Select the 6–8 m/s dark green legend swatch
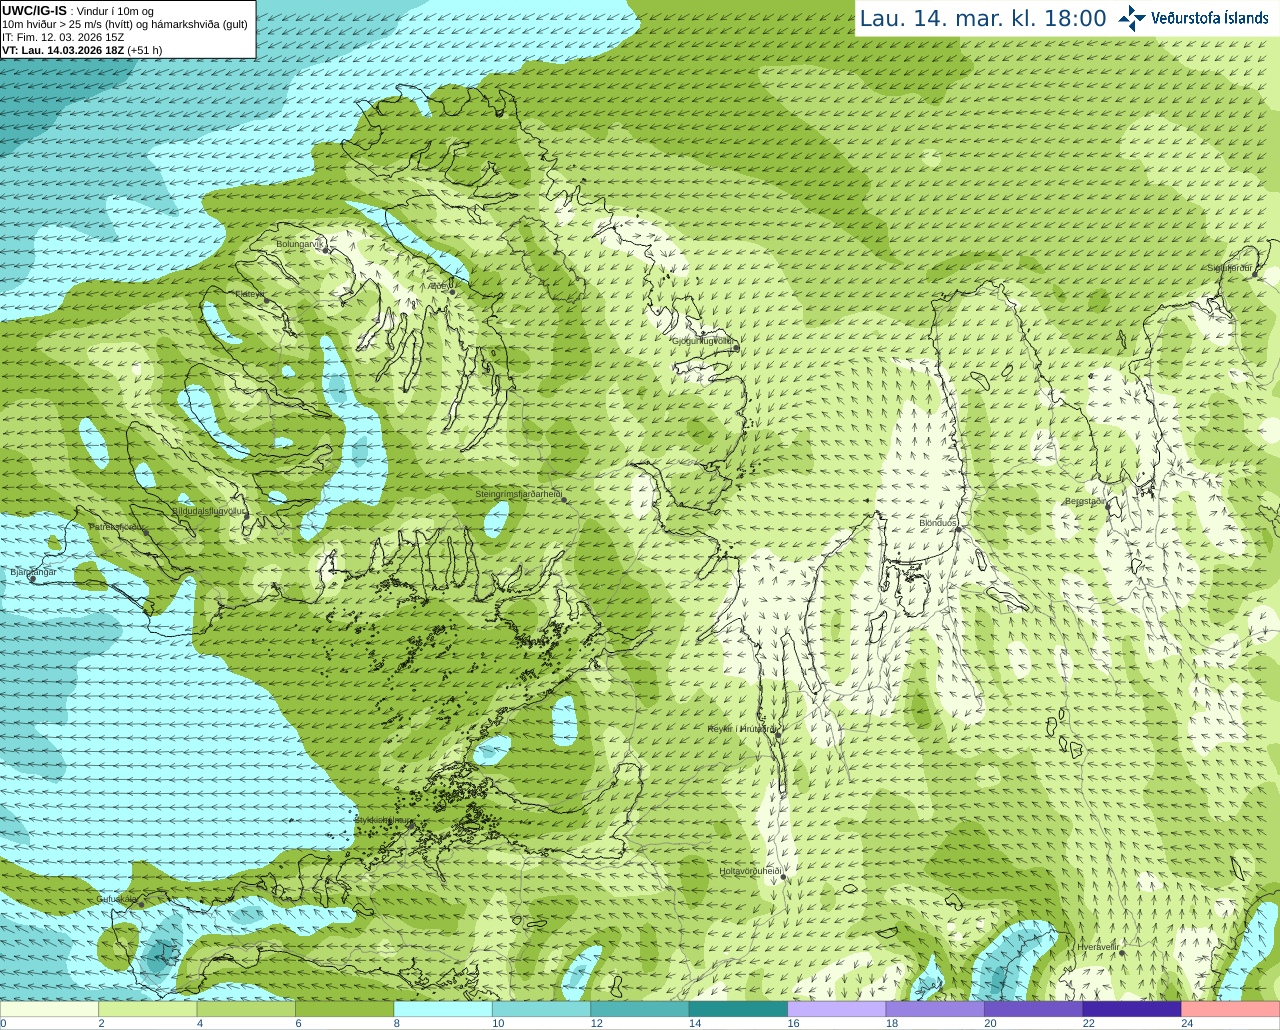 (345, 1009)
